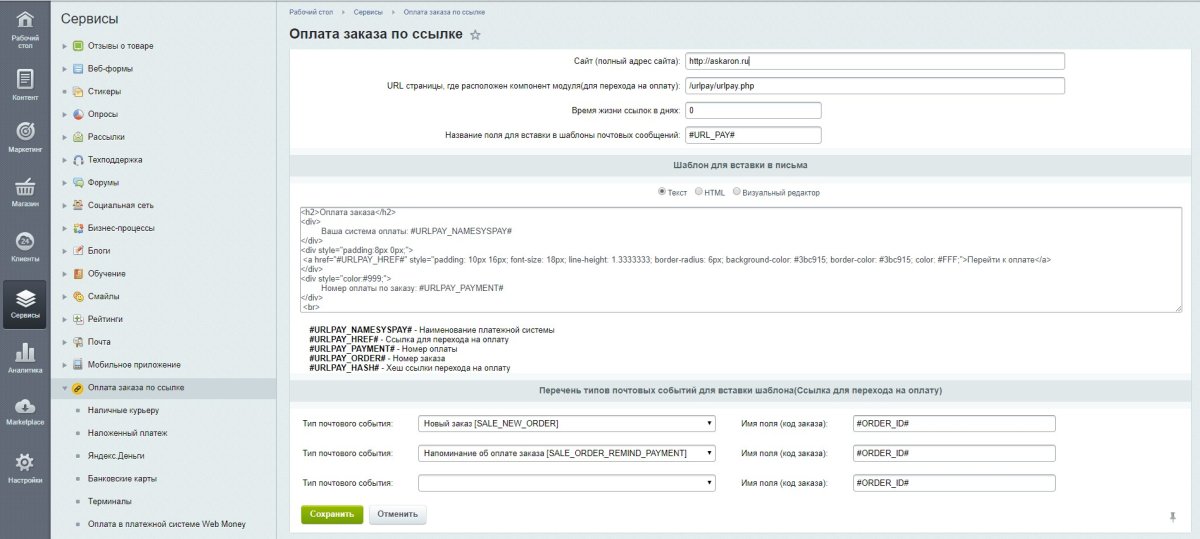1200x539 pixels.
Task: Open the Рабочий стол home icon
Action: [25, 22]
